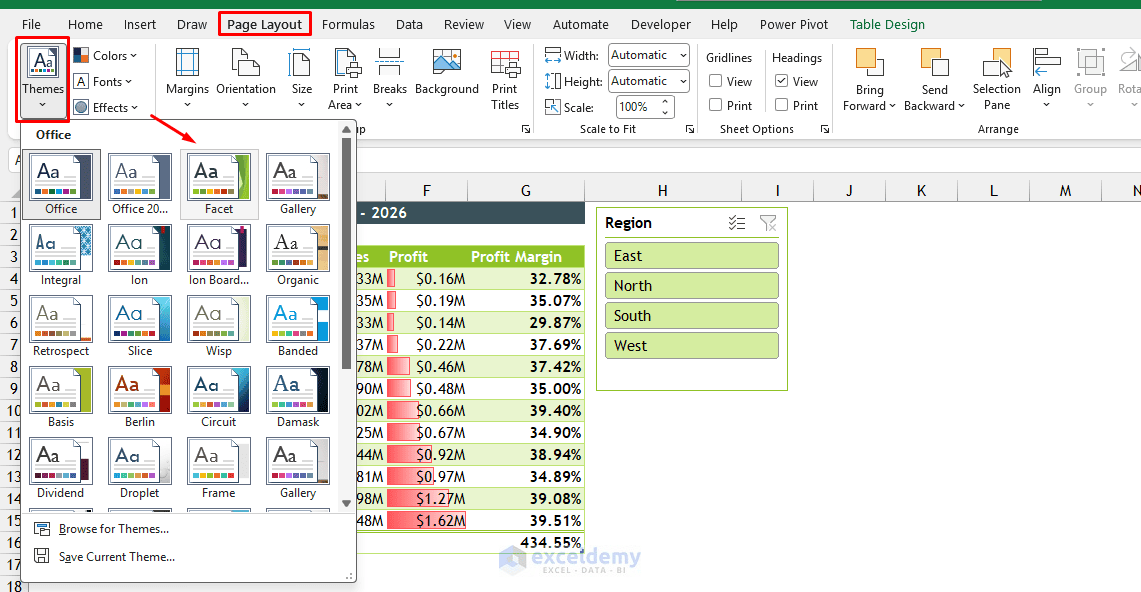Open the Breaks menu
The image size is (1141, 592).
click(x=389, y=79)
